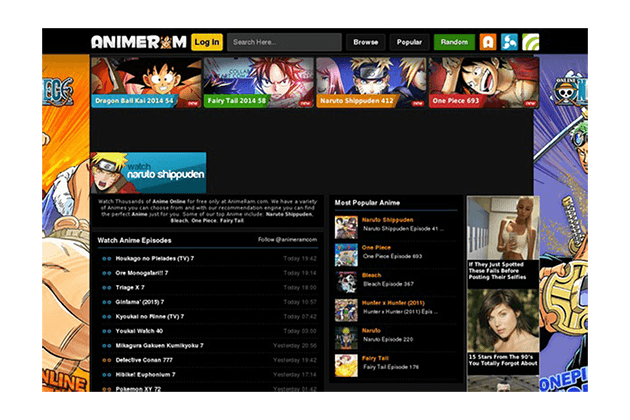The height and width of the screenshot is (420, 630).
Task: Click blue dots icon beside Ore Monogatari!! 7
Action: (x=106, y=273)
